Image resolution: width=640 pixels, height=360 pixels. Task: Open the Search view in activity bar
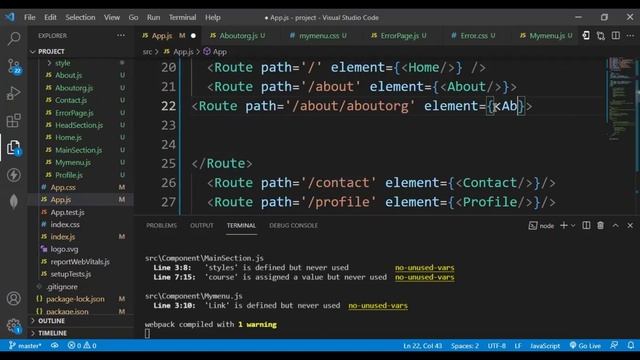(x=13, y=38)
